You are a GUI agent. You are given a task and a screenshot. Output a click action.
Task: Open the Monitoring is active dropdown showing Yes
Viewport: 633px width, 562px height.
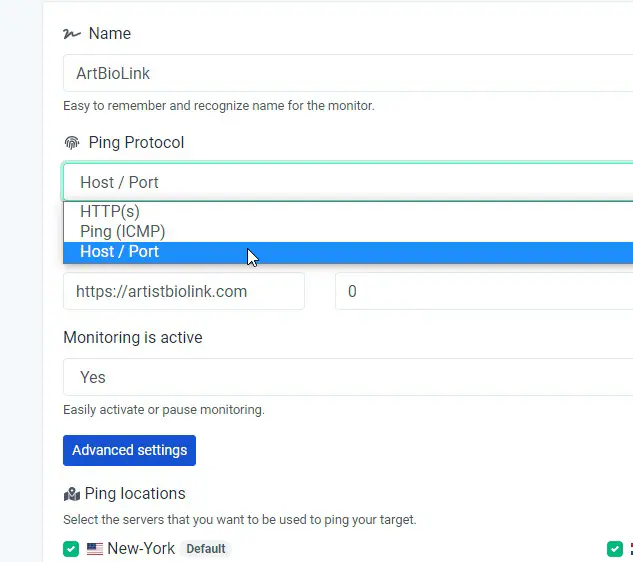(348, 377)
